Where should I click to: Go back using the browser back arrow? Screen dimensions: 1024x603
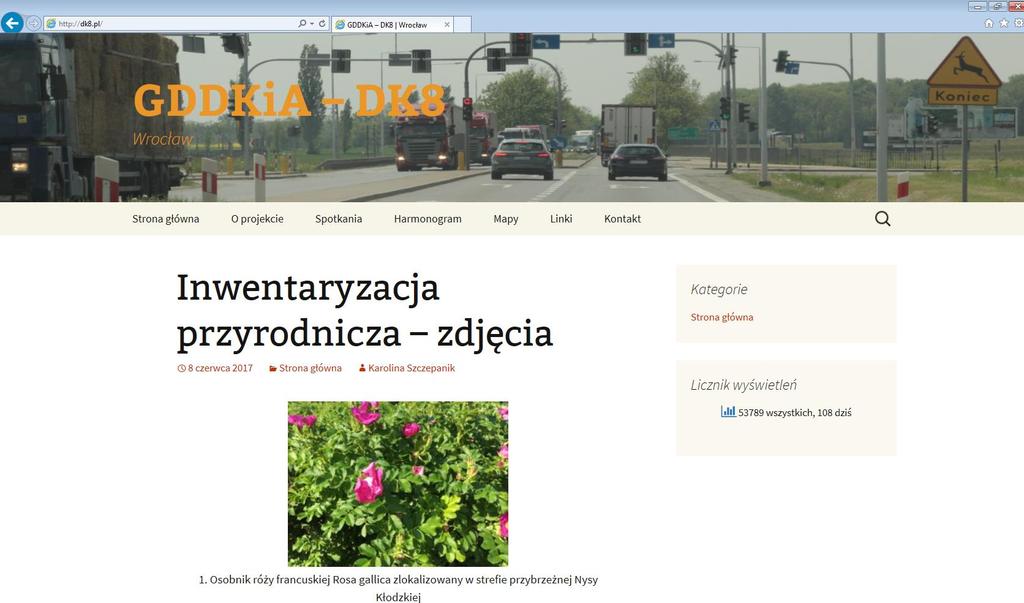coord(12,23)
